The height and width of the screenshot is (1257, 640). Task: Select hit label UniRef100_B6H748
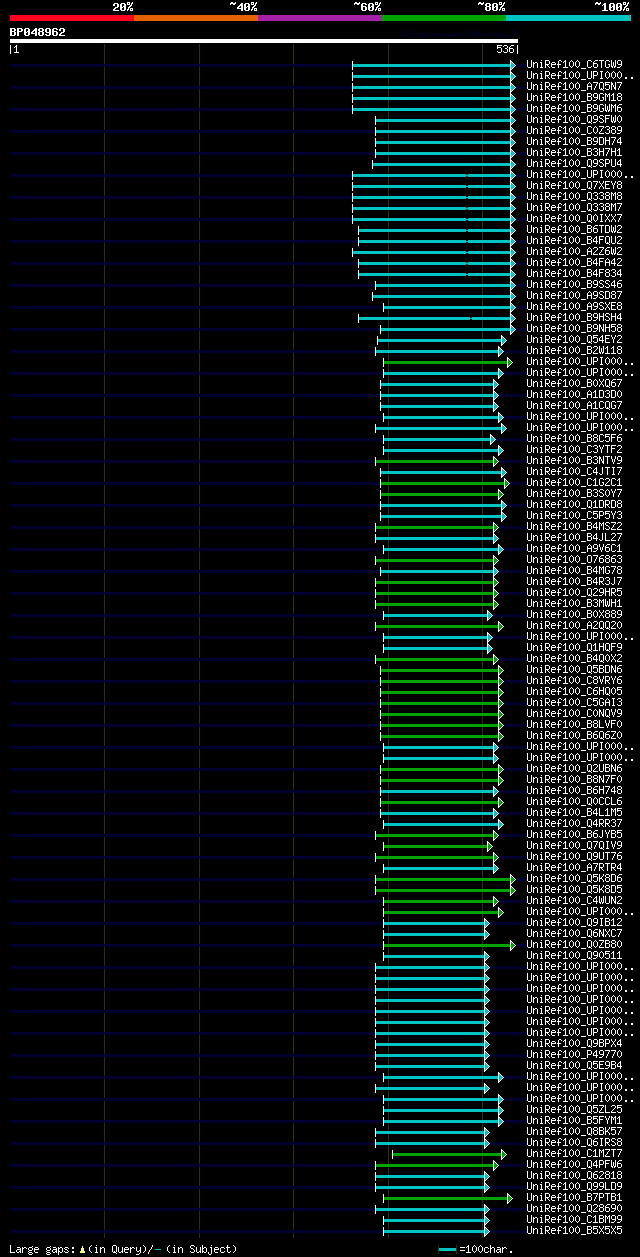575,791
